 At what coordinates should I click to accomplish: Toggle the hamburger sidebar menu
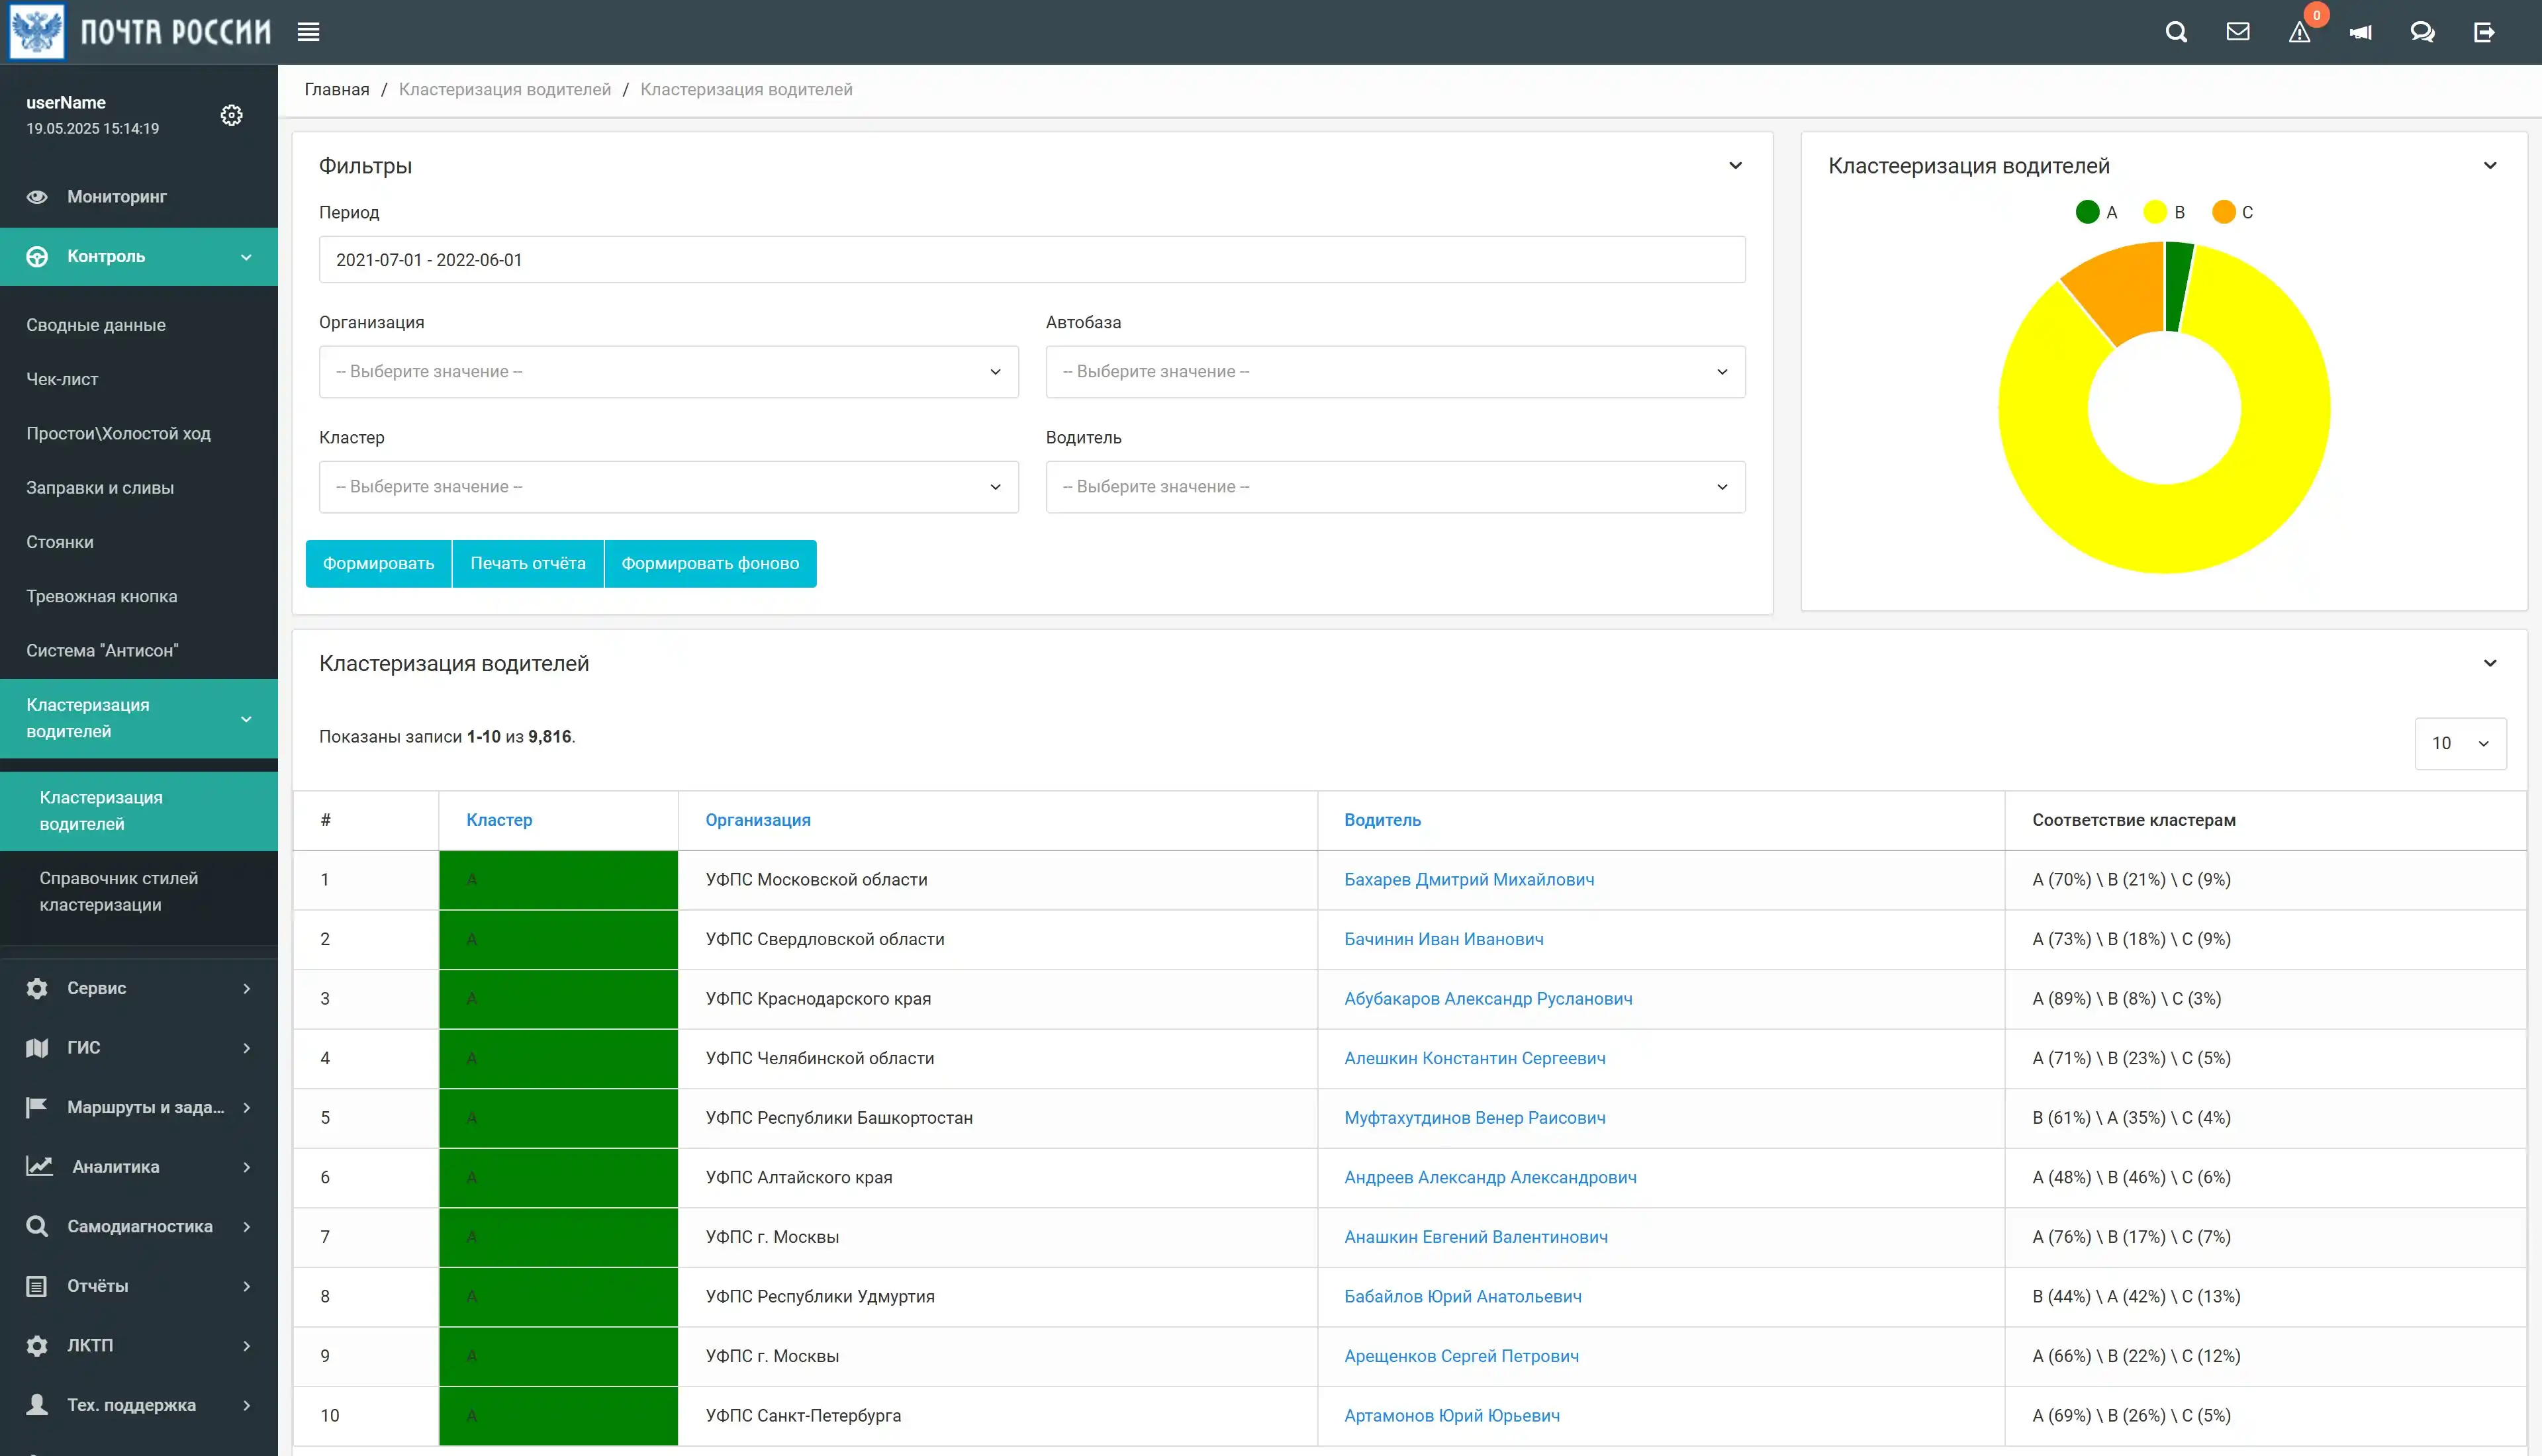click(308, 32)
